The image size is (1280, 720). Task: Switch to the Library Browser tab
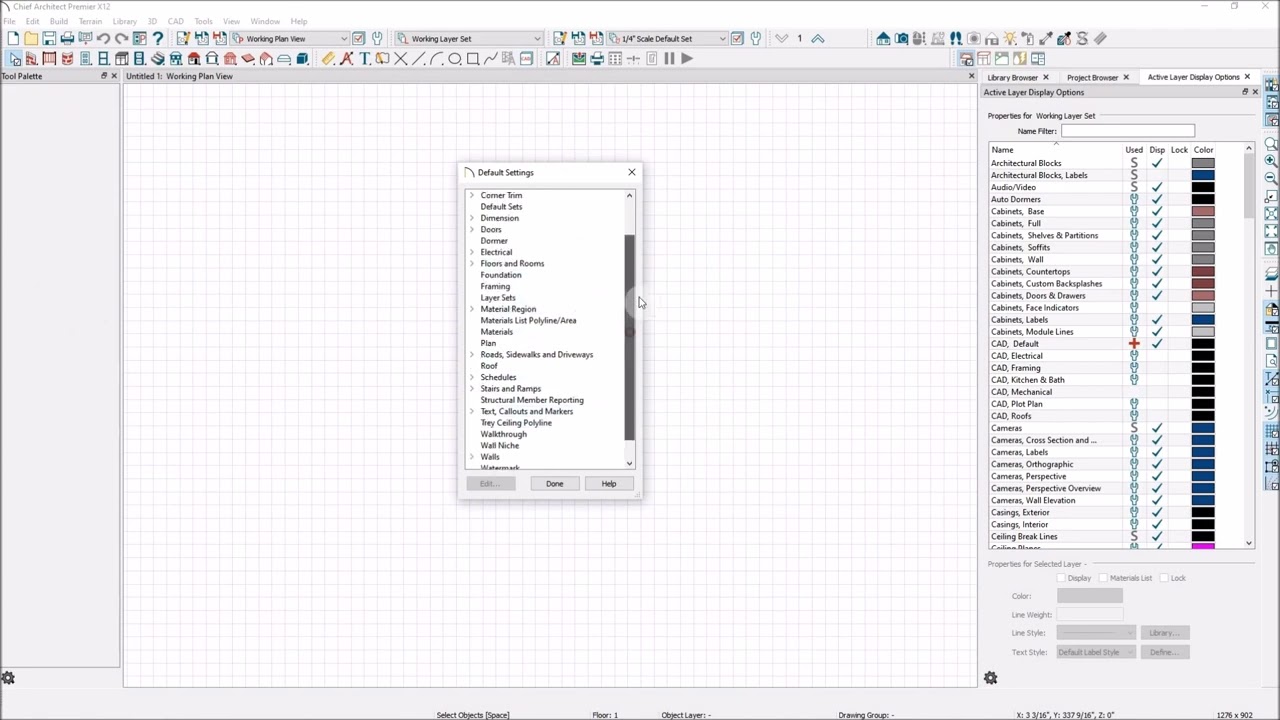pos(1012,77)
